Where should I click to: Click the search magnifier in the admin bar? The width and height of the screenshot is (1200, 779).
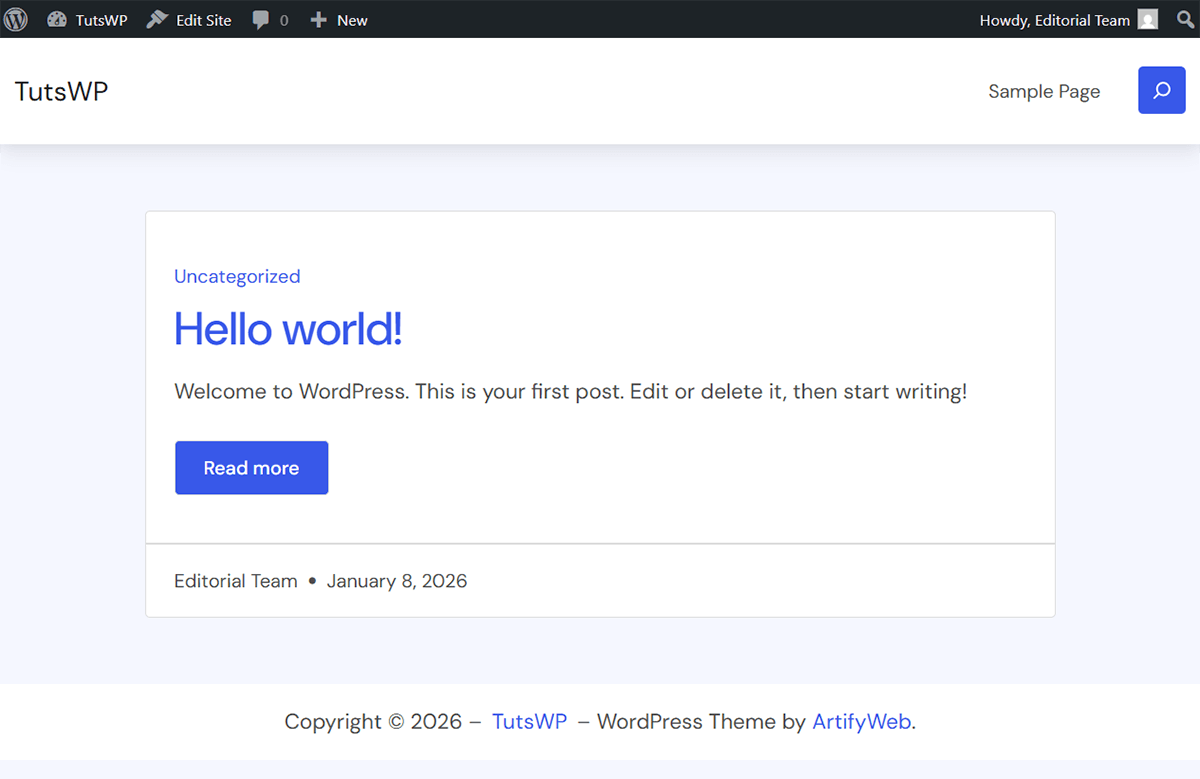pyautogui.click(x=1184, y=19)
